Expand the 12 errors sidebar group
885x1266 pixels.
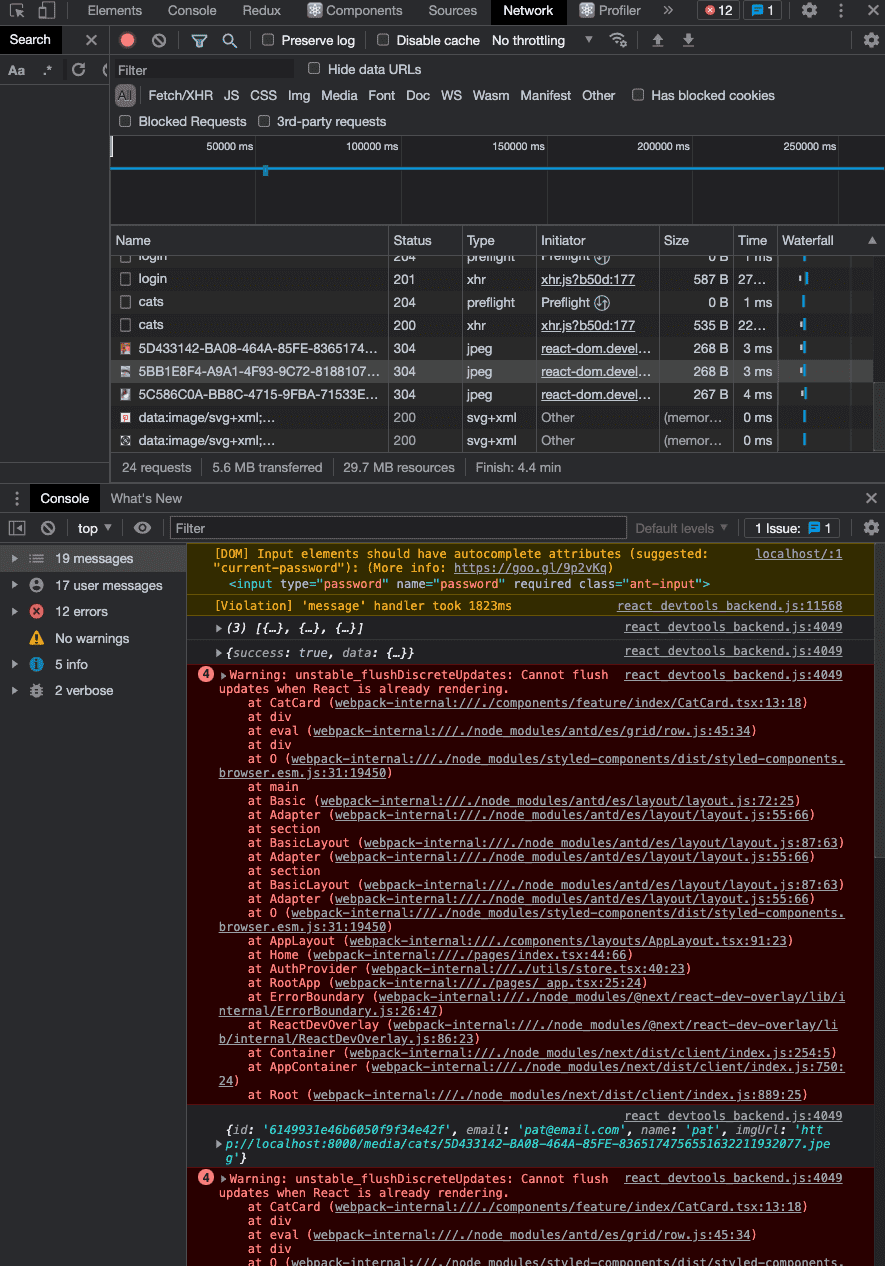point(14,611)
